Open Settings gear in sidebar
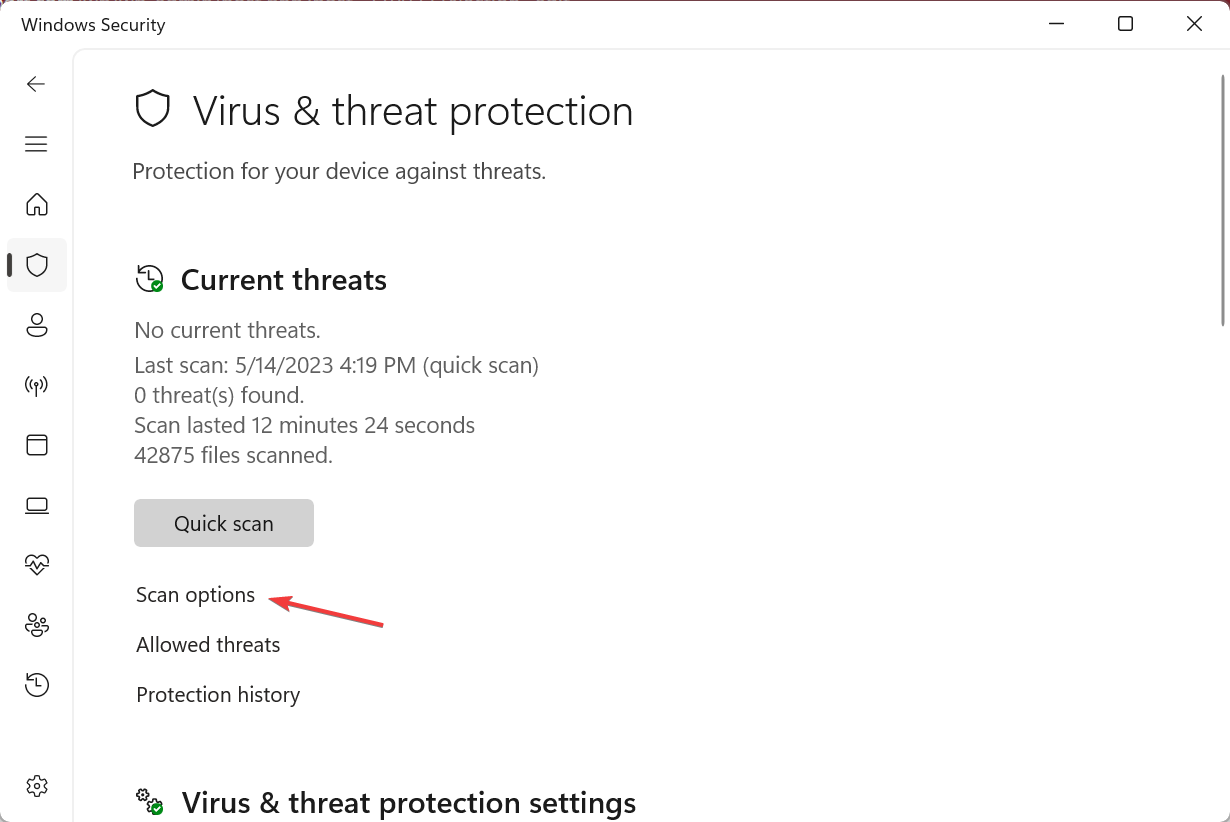1230x822 pixels. (x=37, y=786)
